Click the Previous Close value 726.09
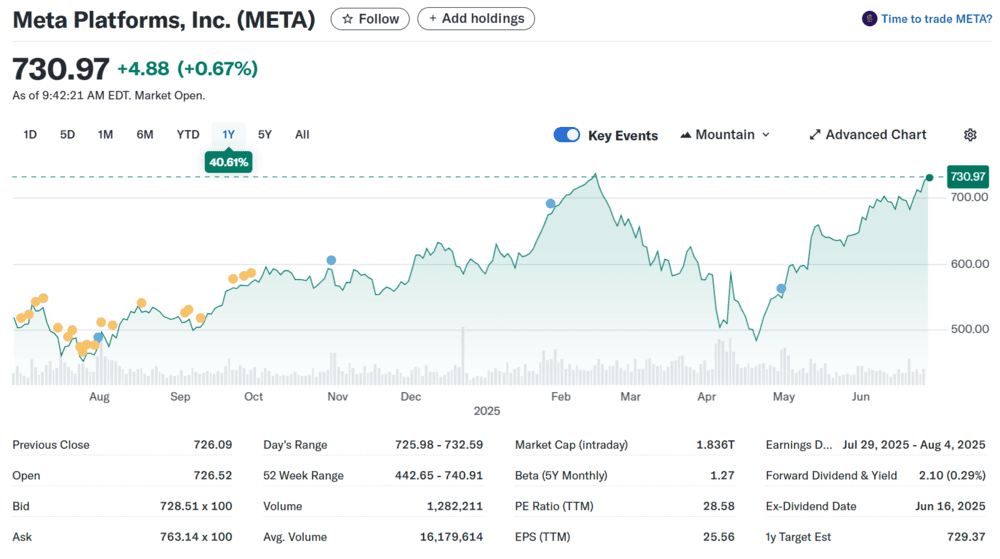The width and height of the screenshot is (1000, 559). click(x=212, y=445)
